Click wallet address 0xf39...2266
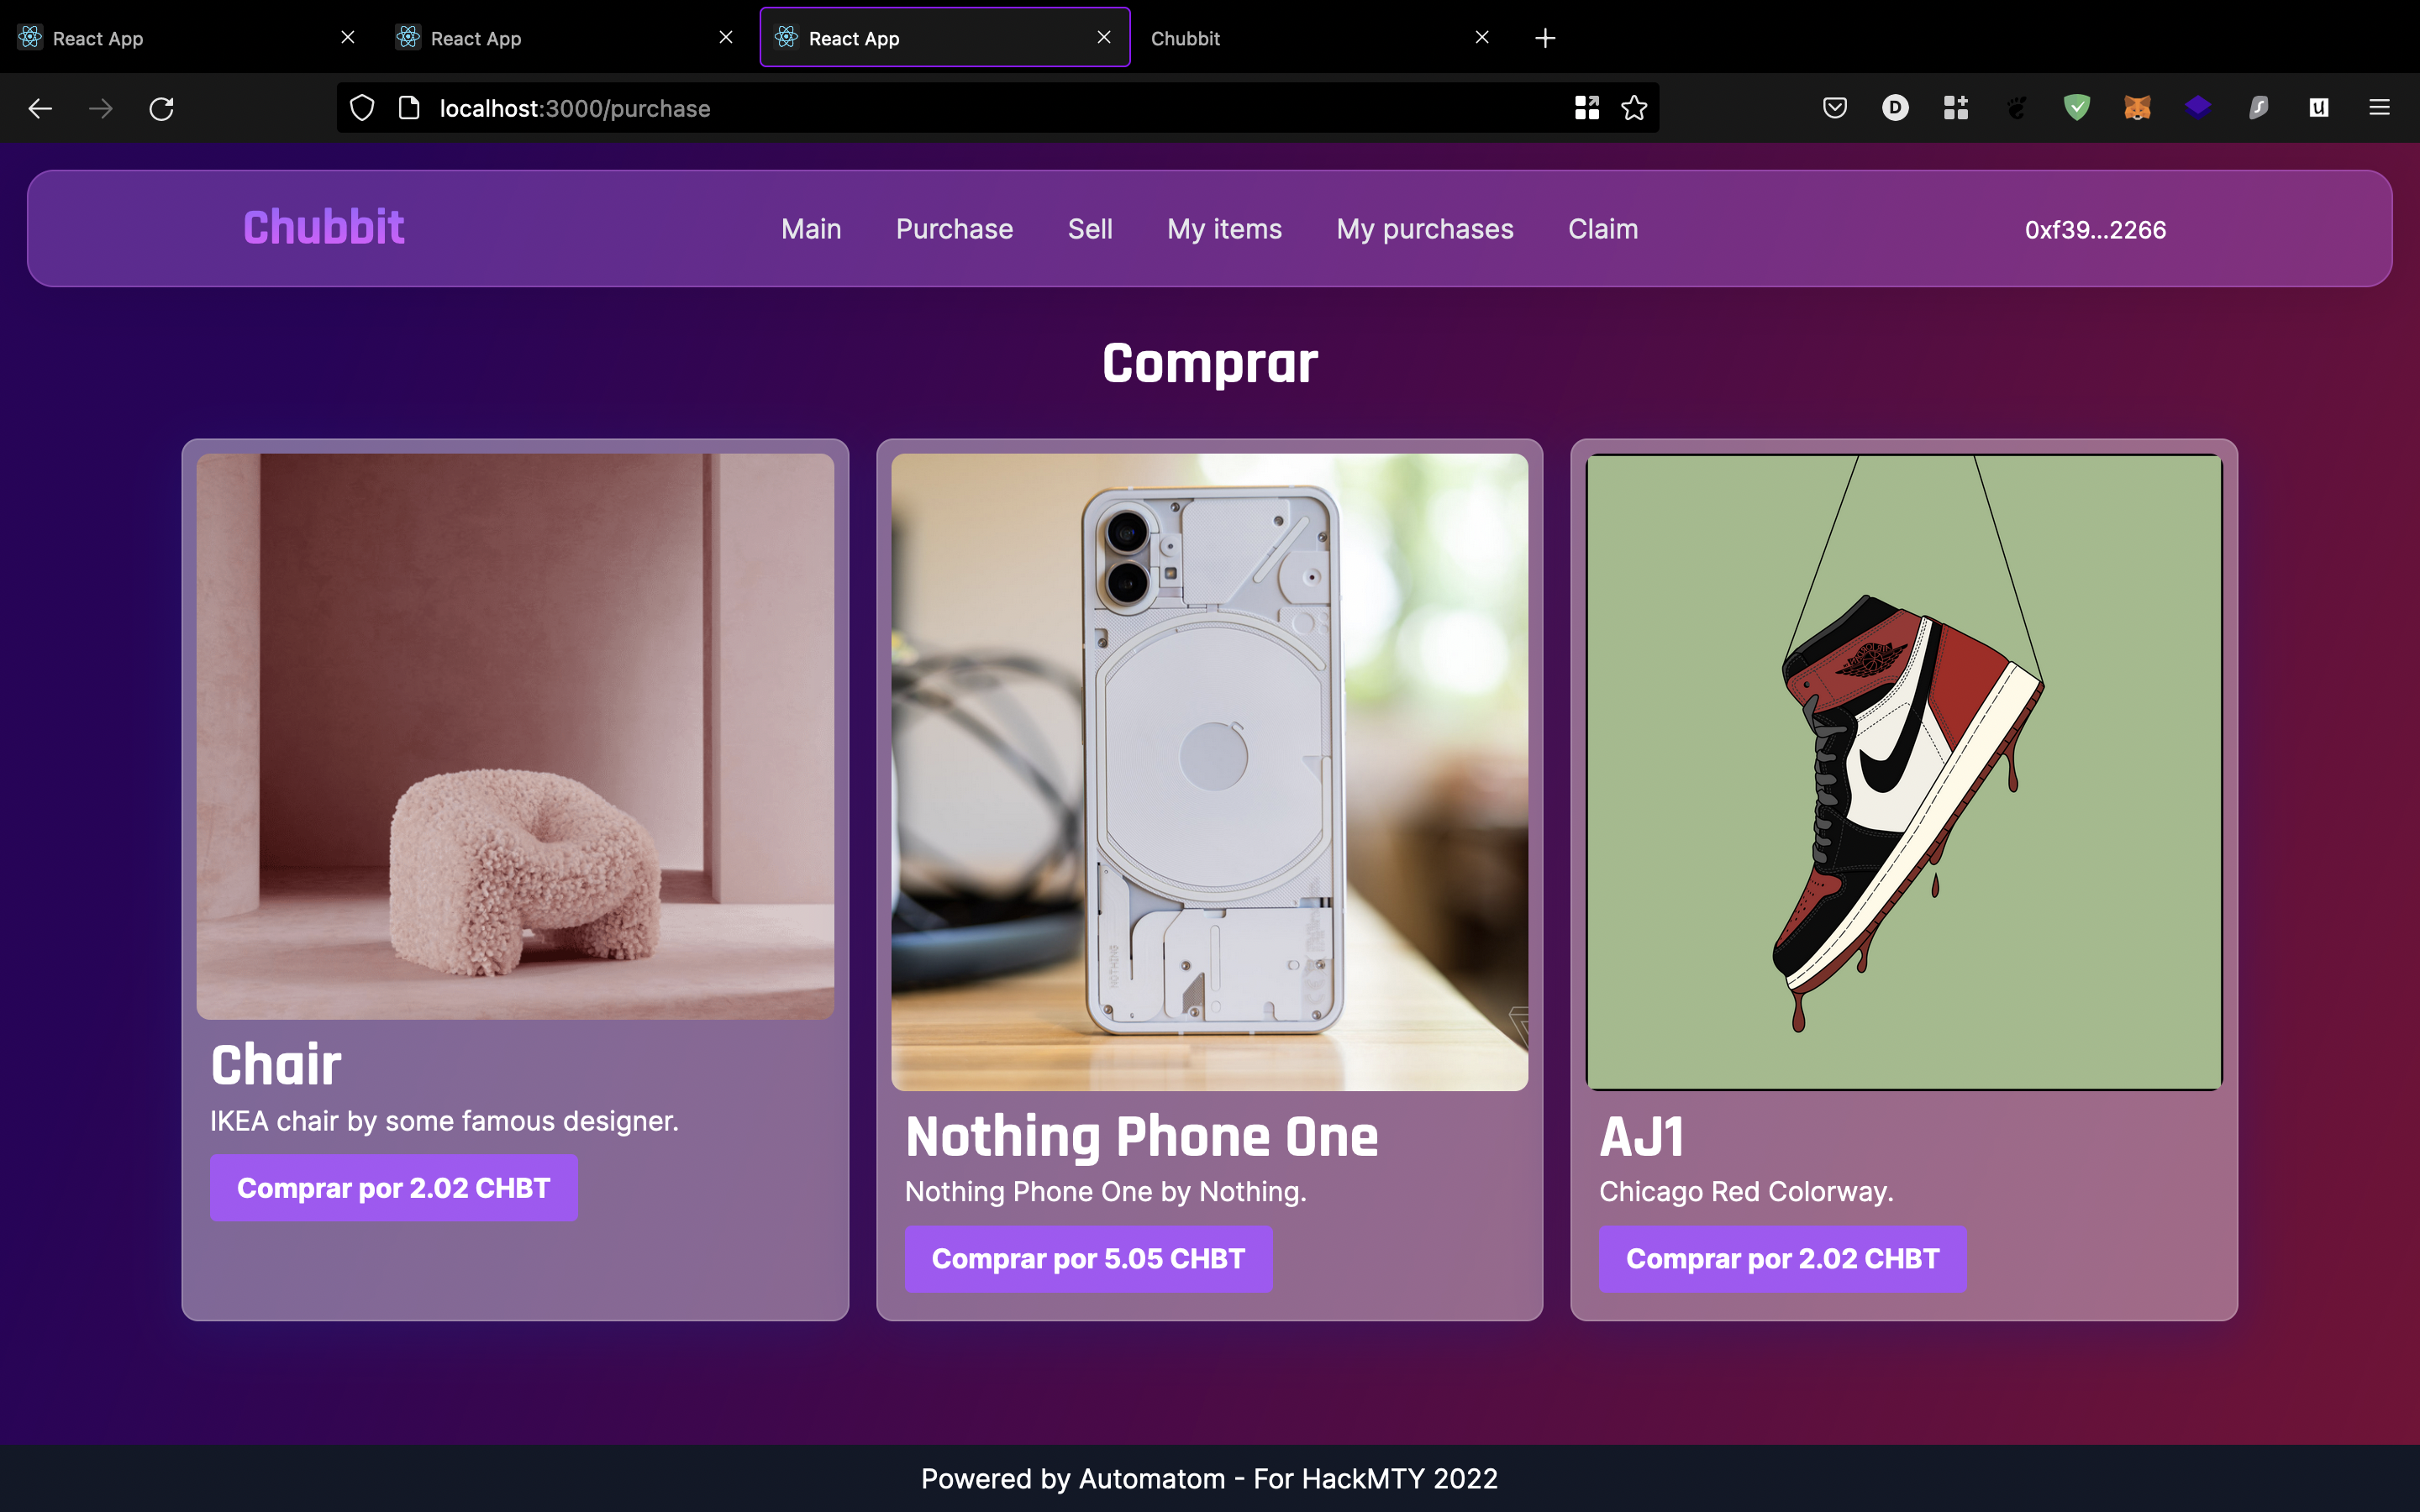 [2095, 230]
